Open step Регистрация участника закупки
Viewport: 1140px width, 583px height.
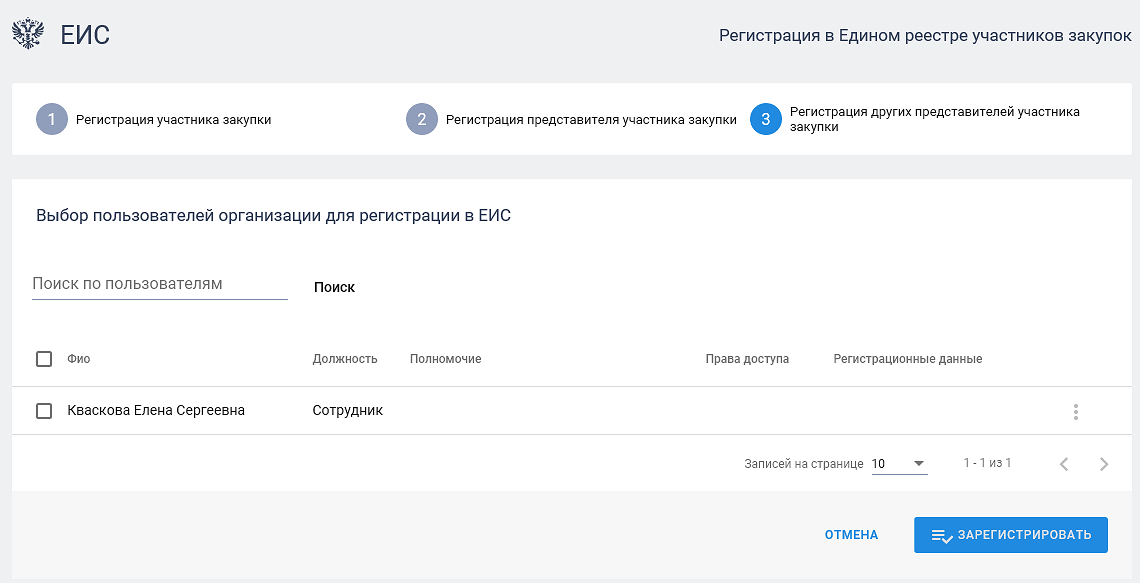(x=174, y=120)
